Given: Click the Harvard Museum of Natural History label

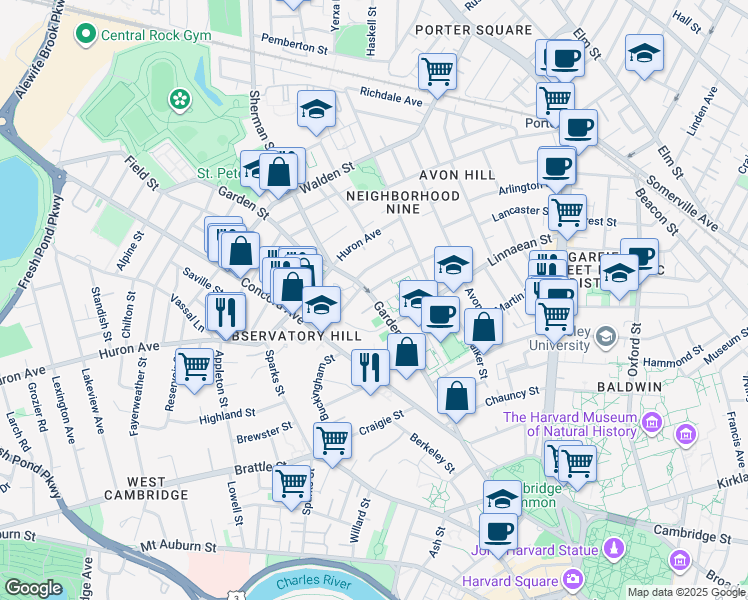Looking at the screenshot, I should coord(570,424).
